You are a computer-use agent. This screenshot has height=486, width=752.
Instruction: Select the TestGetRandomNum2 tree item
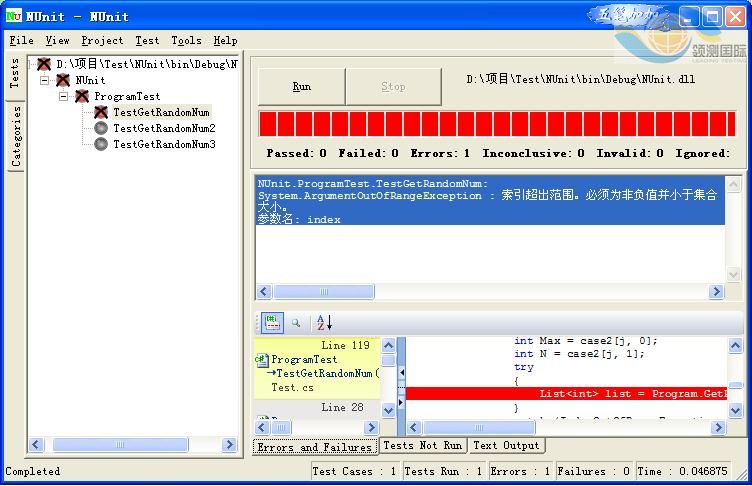pyautogui.click(x=164, y=128)
